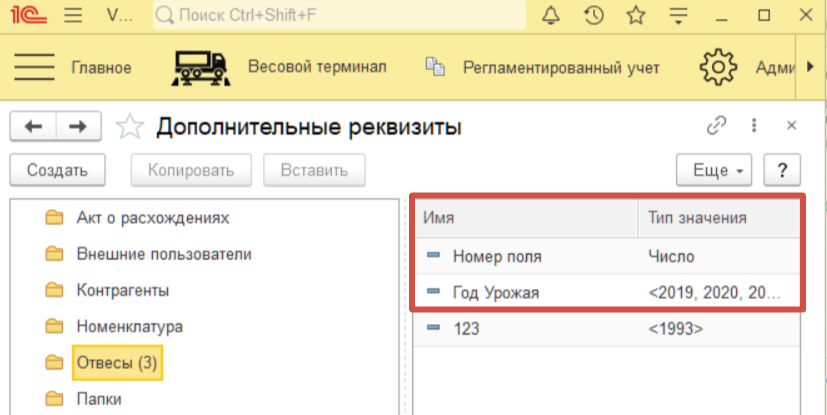The width and height of the screenshot is (827, 415).
Task: Click the help question mark button
Action: (783, 170)
